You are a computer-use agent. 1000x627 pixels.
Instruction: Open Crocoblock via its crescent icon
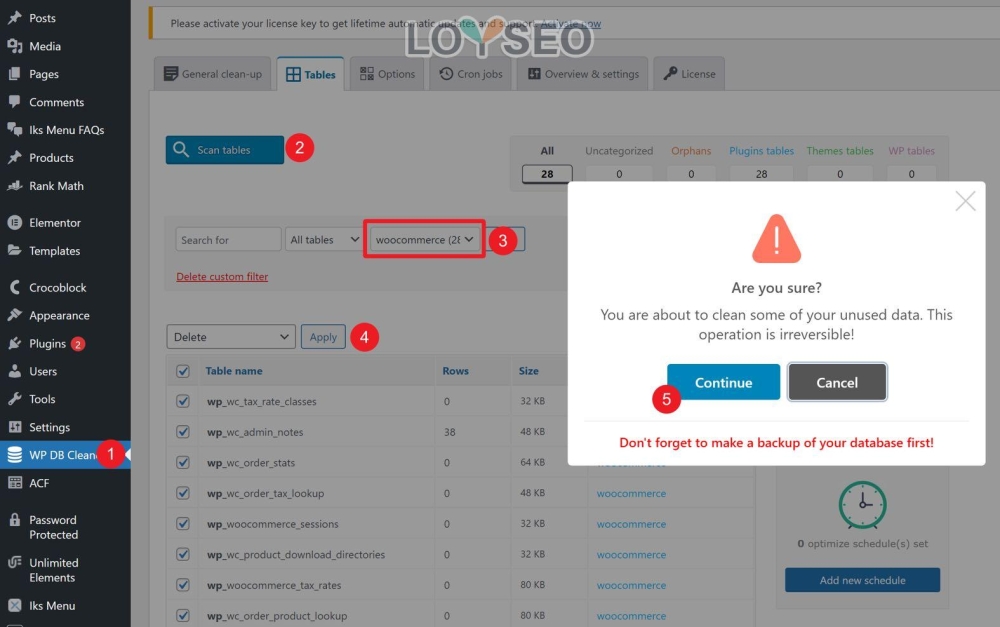pos(15,287)
